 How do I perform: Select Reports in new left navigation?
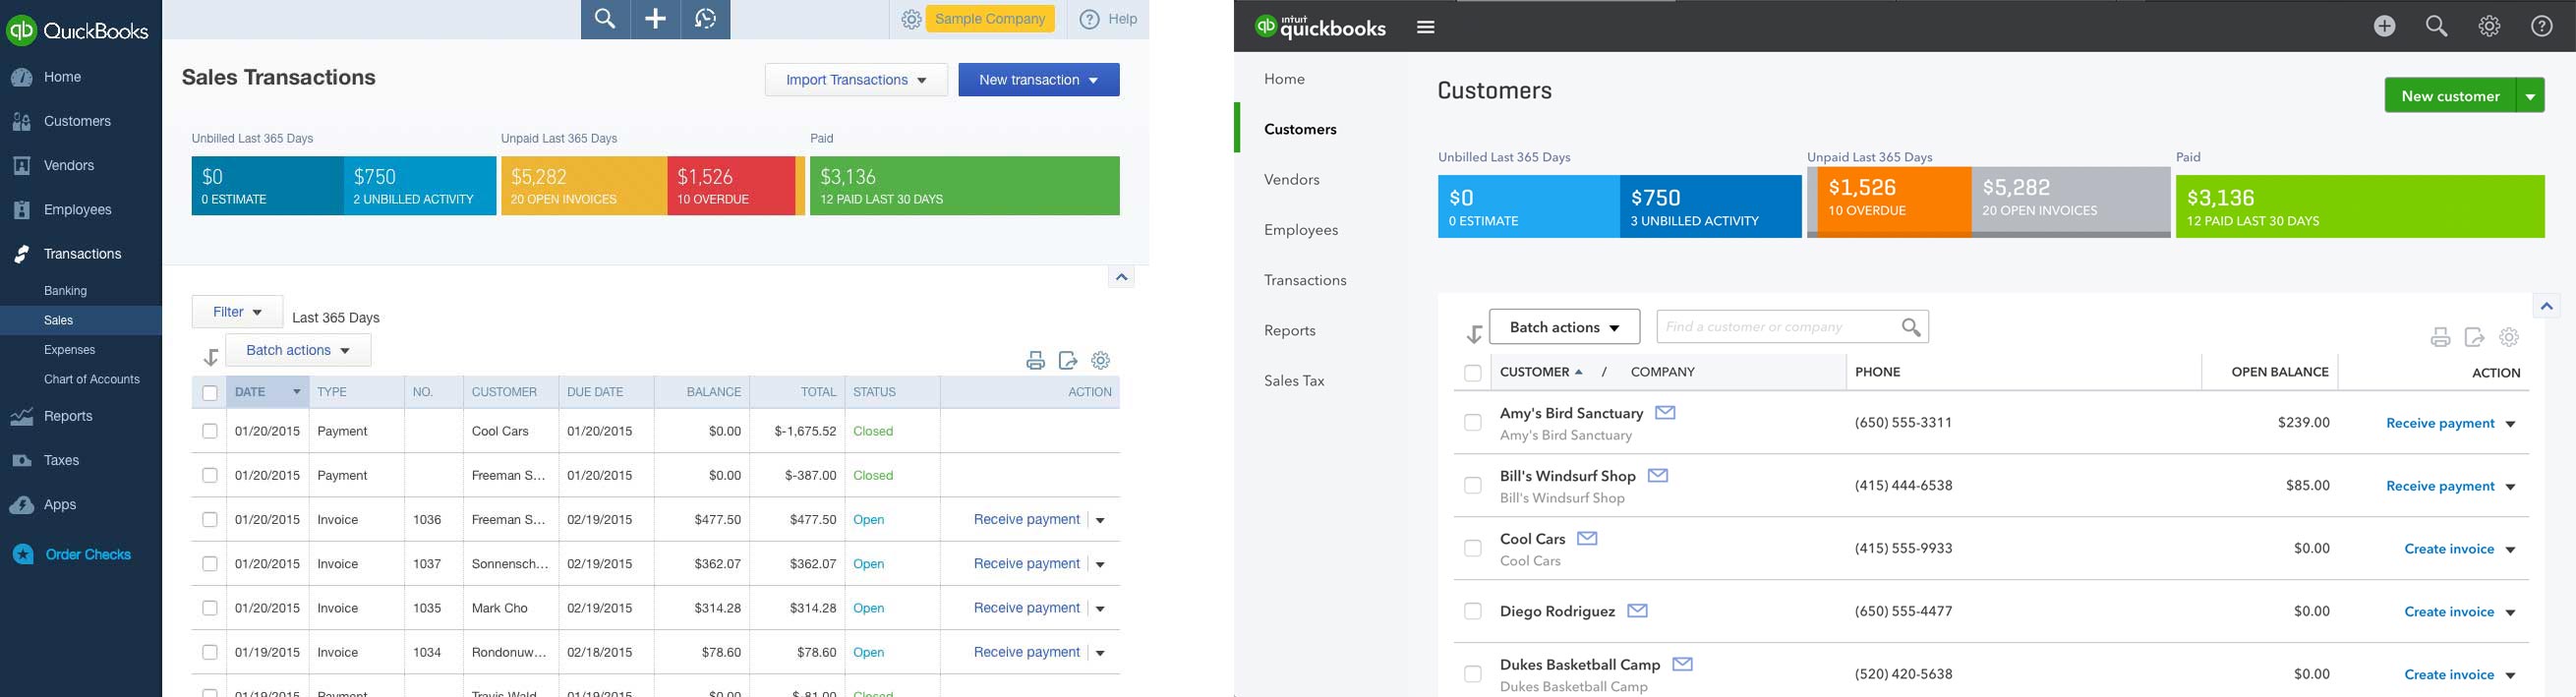click(1290, 331)
